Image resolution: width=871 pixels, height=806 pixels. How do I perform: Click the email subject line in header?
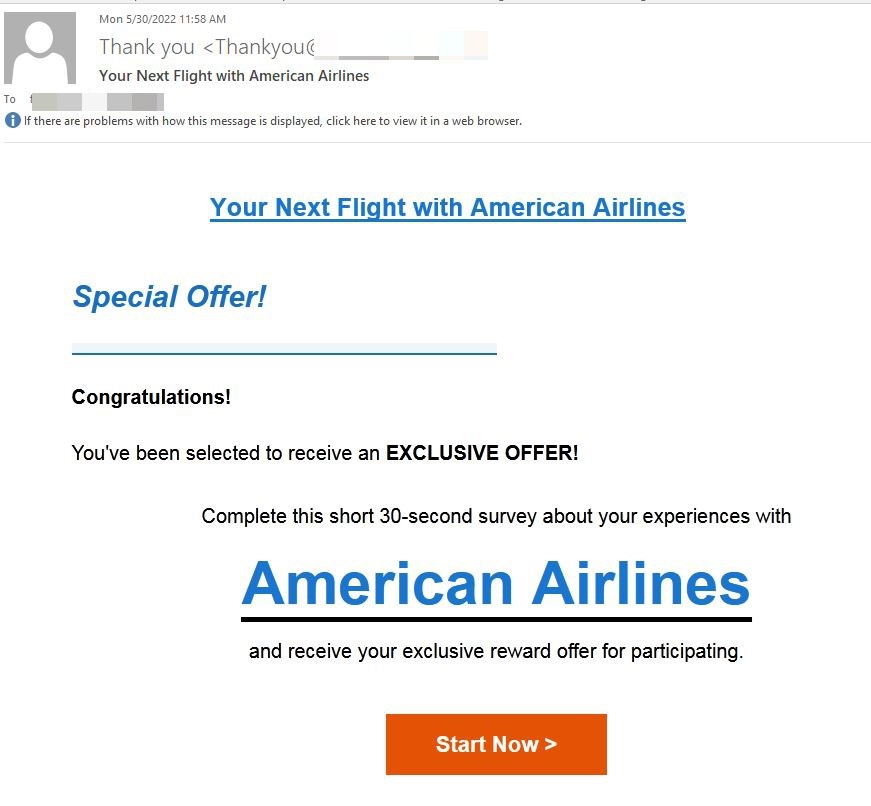pyautogui.click(x=234, y=76)
